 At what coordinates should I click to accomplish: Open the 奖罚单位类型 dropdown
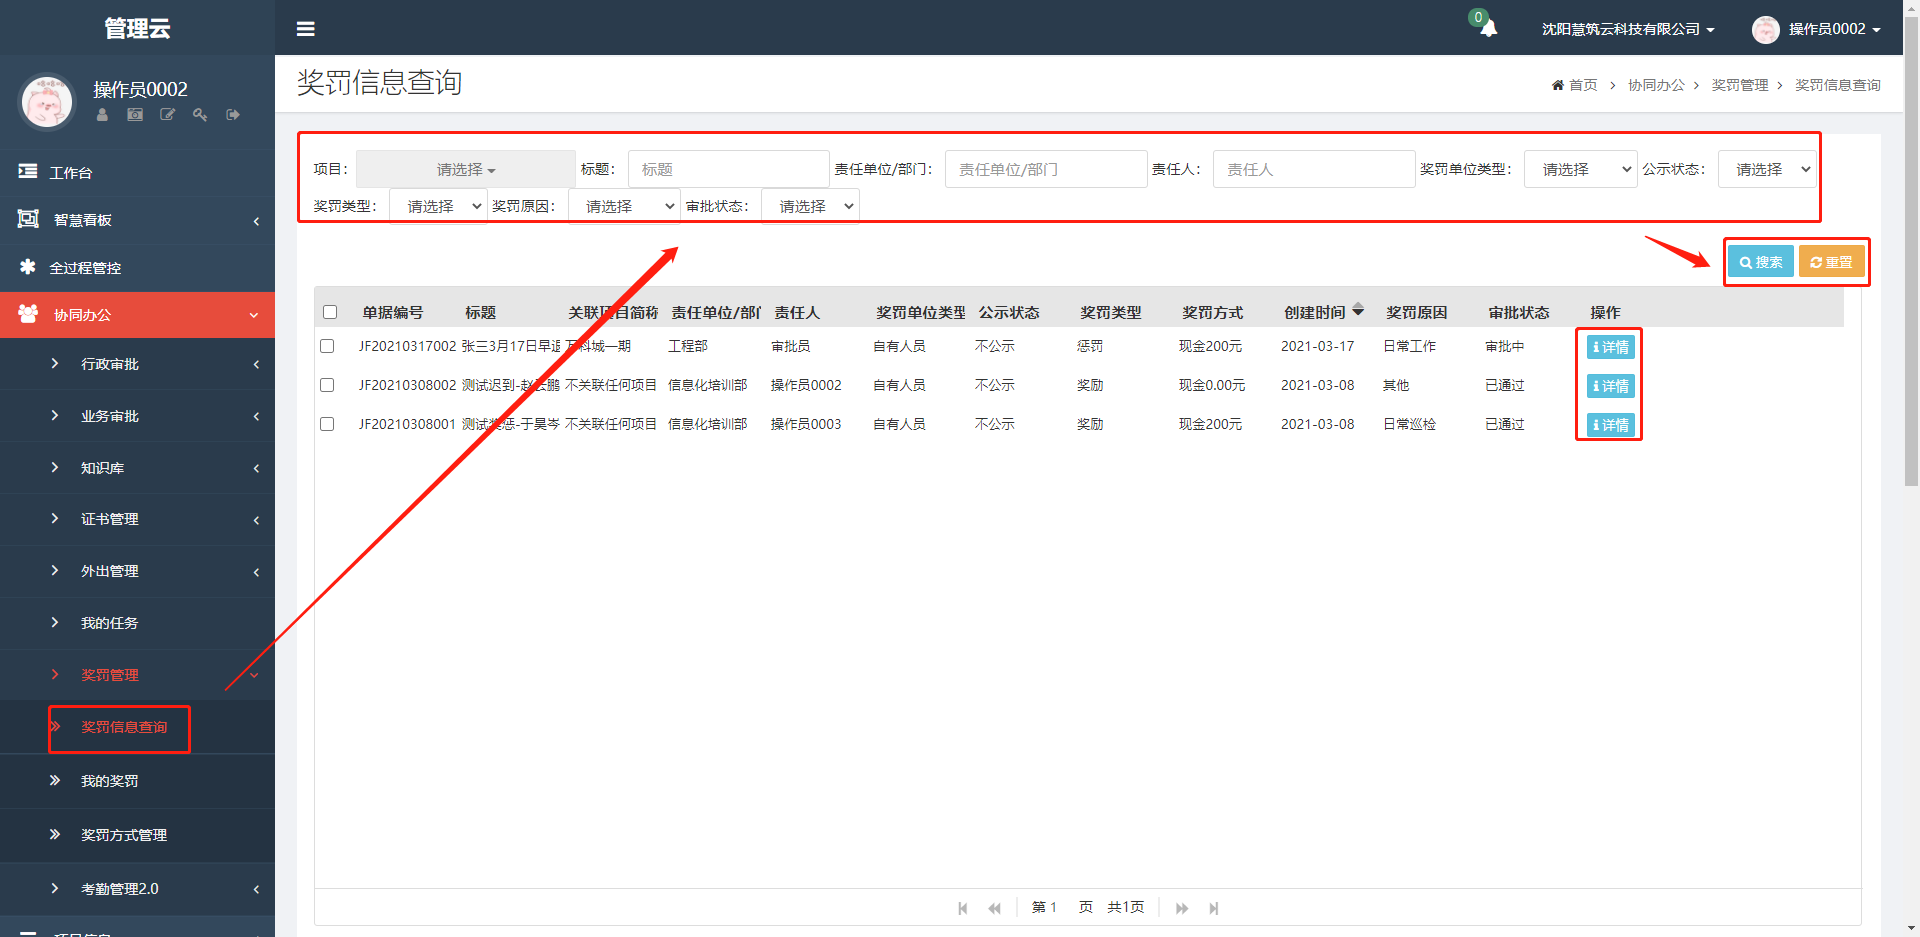coord(1581,169)
